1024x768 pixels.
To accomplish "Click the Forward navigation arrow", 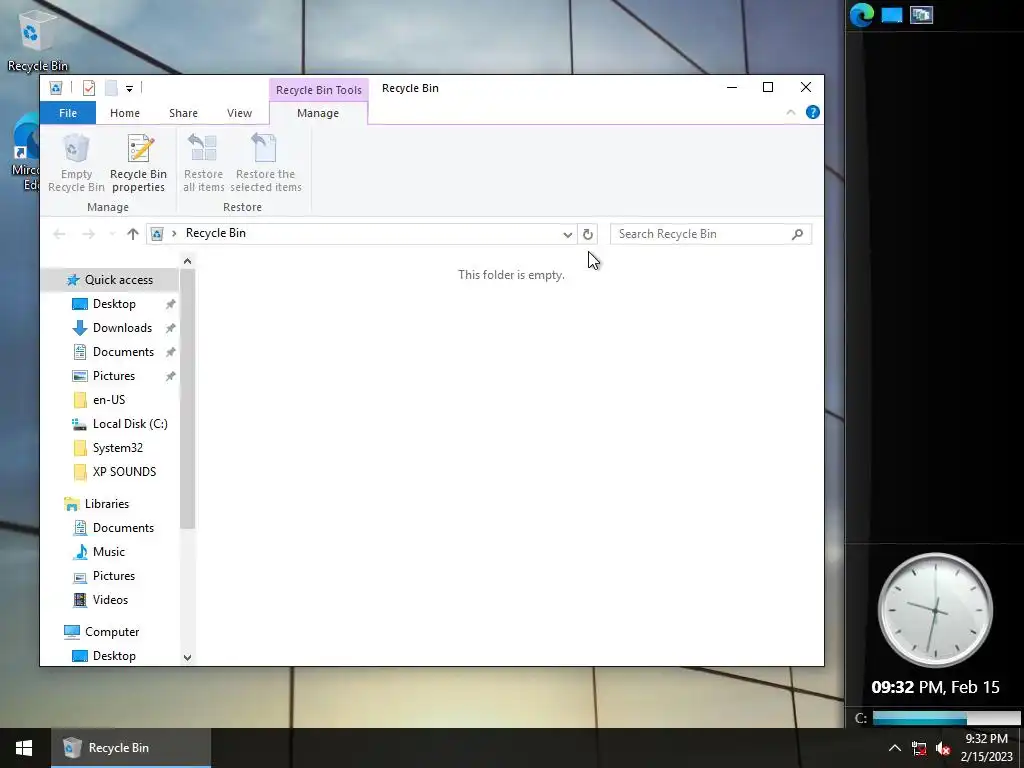I will click(88, 234).
